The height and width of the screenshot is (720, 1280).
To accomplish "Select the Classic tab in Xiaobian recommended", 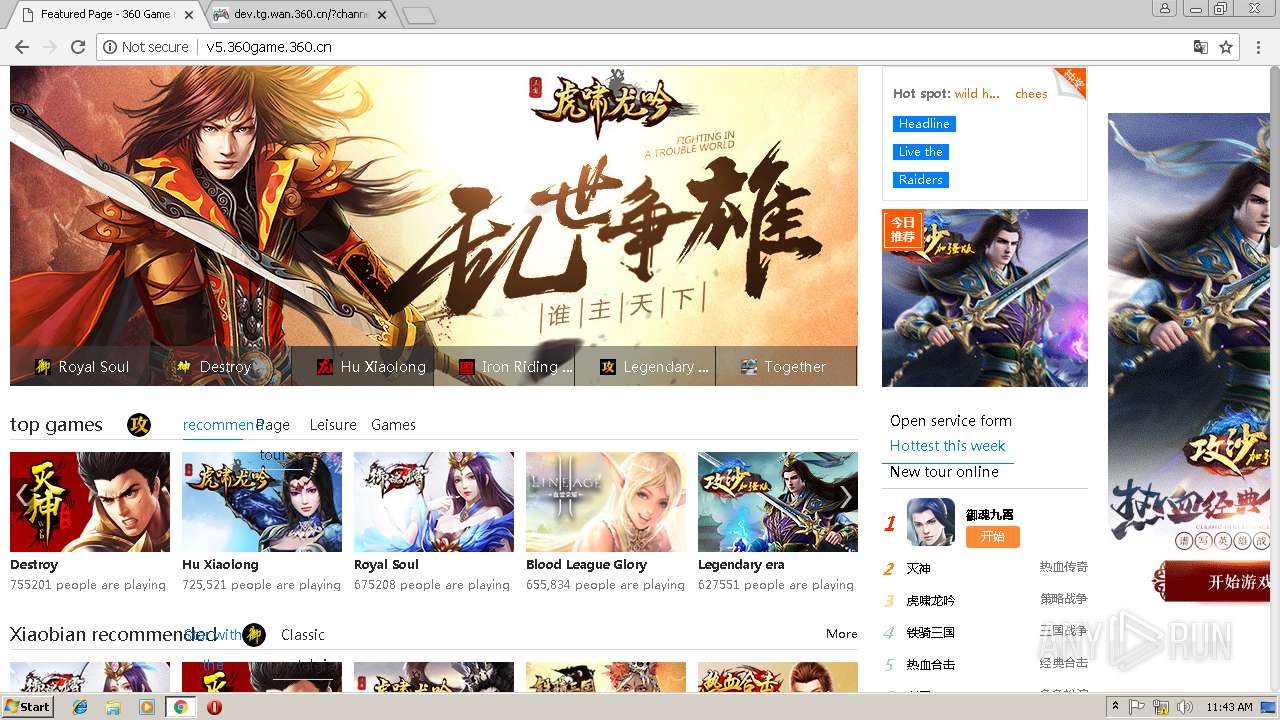I will coord(303,635).
